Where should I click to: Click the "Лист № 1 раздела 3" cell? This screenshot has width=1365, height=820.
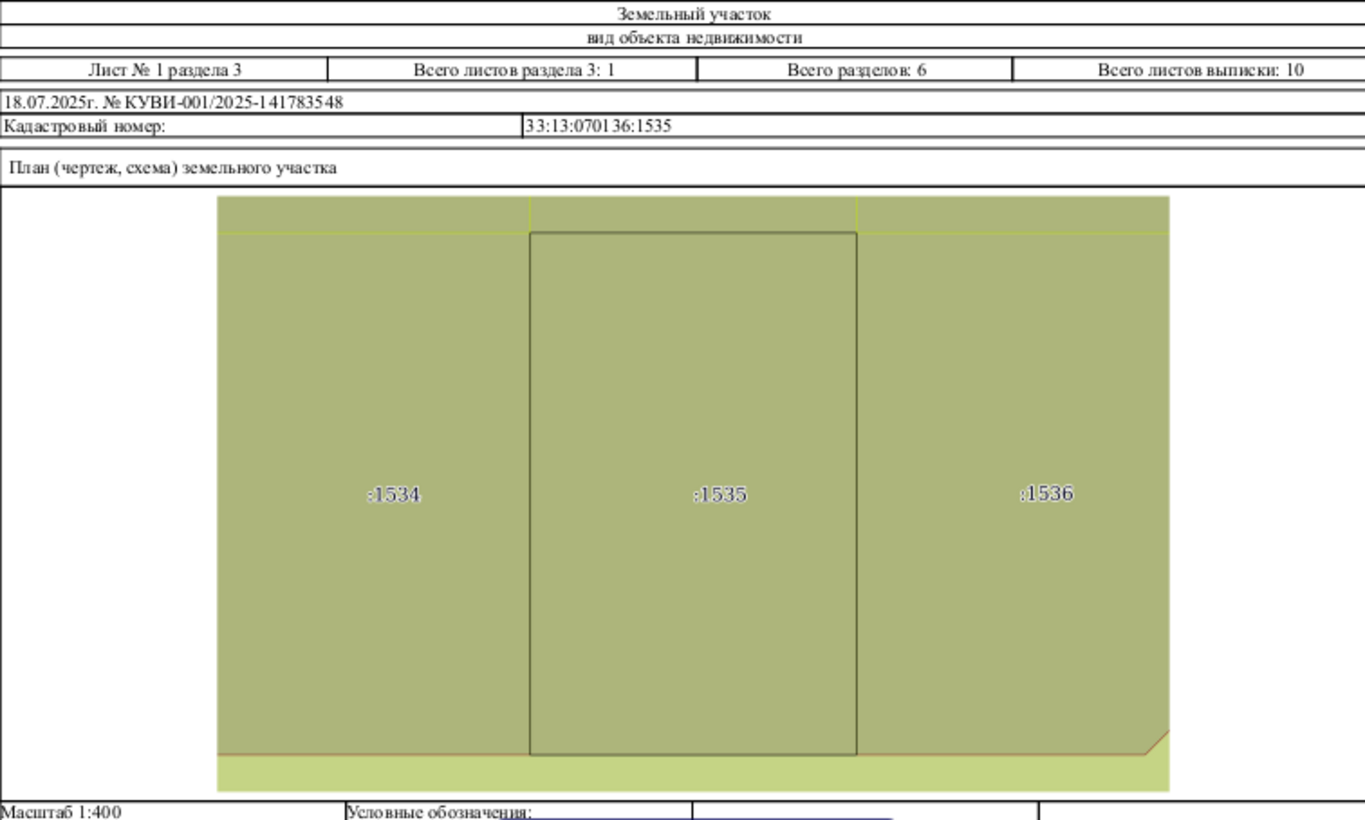pyautogui.click(x=165, y=70)
